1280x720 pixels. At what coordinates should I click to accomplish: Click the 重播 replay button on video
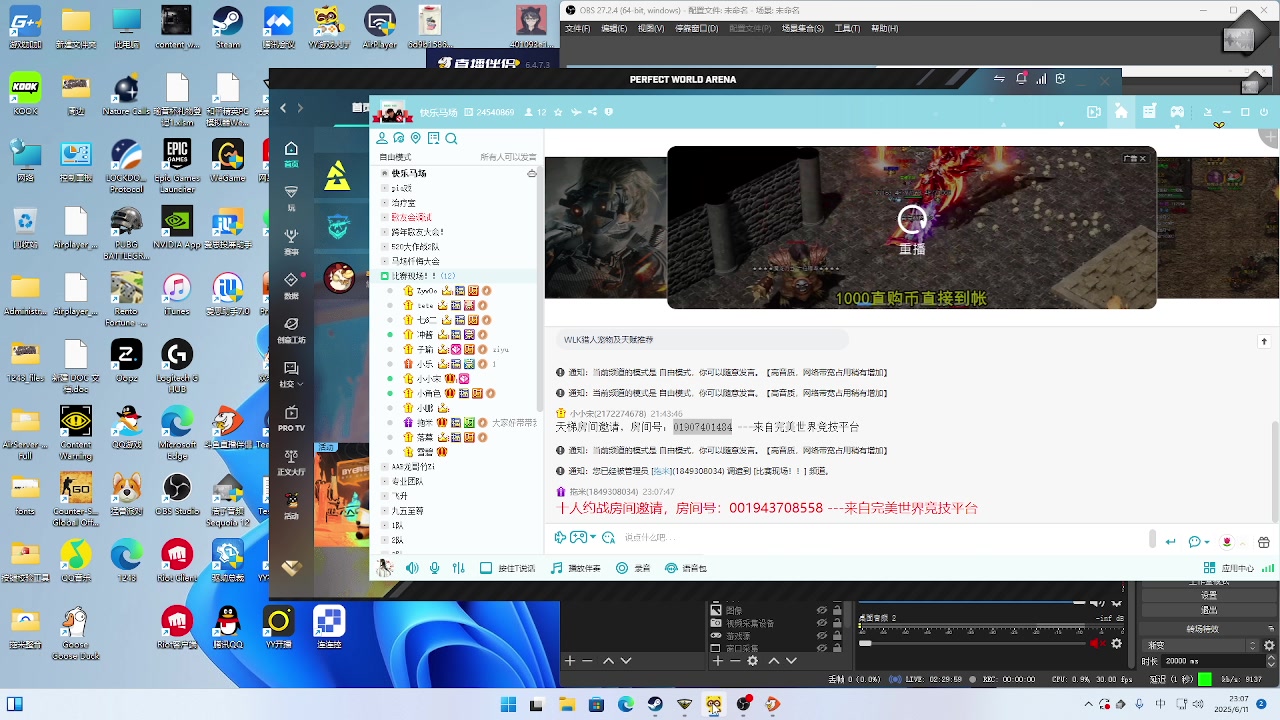click(x=912, y=230)
